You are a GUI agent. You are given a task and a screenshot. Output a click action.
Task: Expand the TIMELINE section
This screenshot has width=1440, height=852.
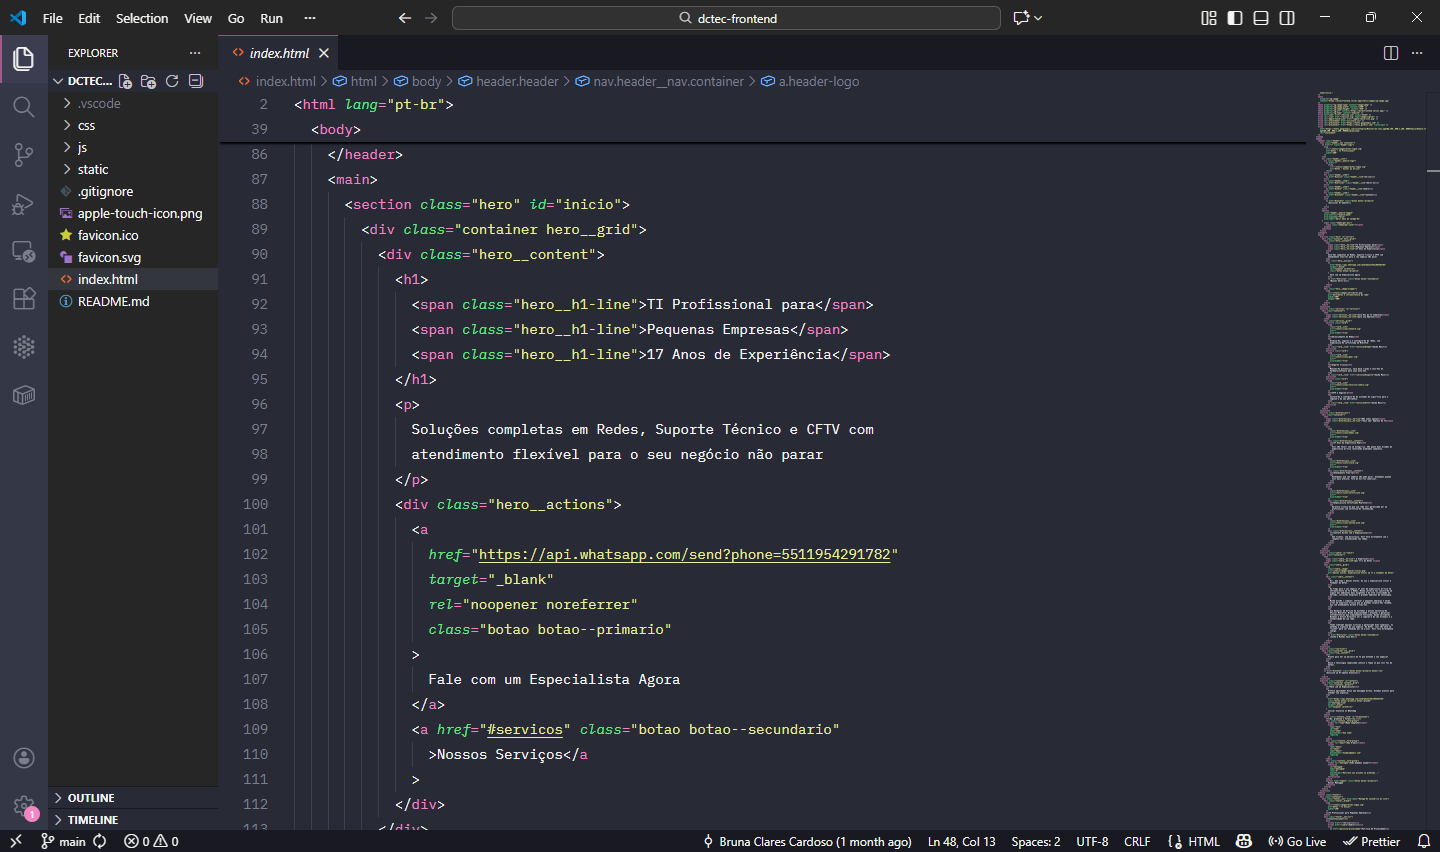point(95,819)
